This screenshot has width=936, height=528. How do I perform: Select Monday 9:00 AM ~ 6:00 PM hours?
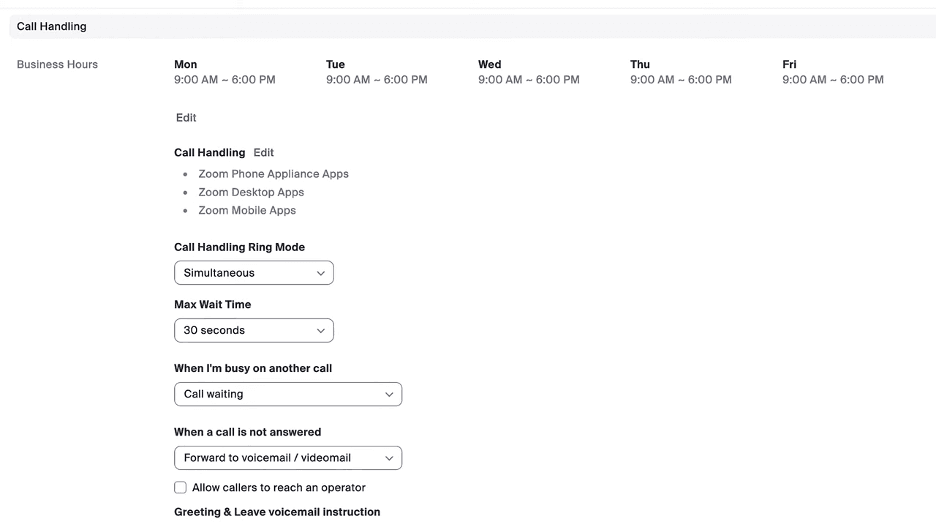pos(224,80)
